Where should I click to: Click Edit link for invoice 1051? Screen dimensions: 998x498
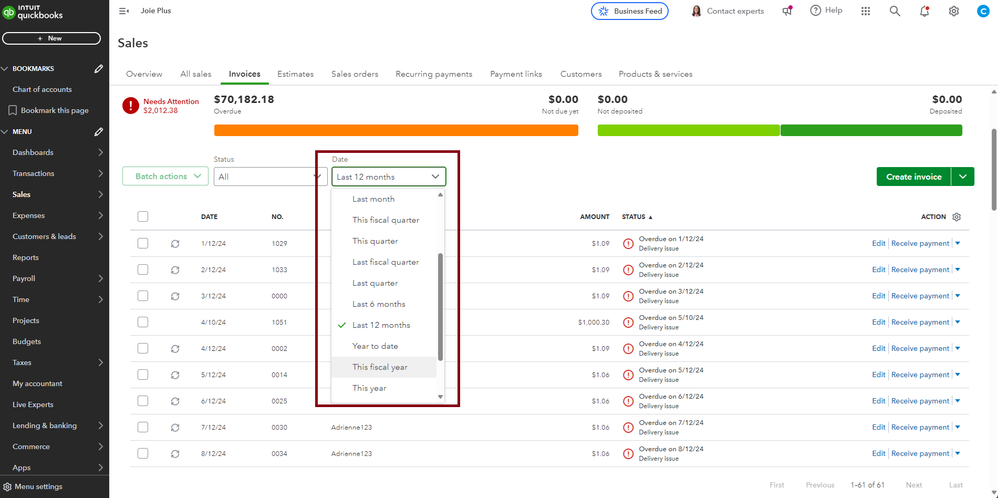[878, 322]
